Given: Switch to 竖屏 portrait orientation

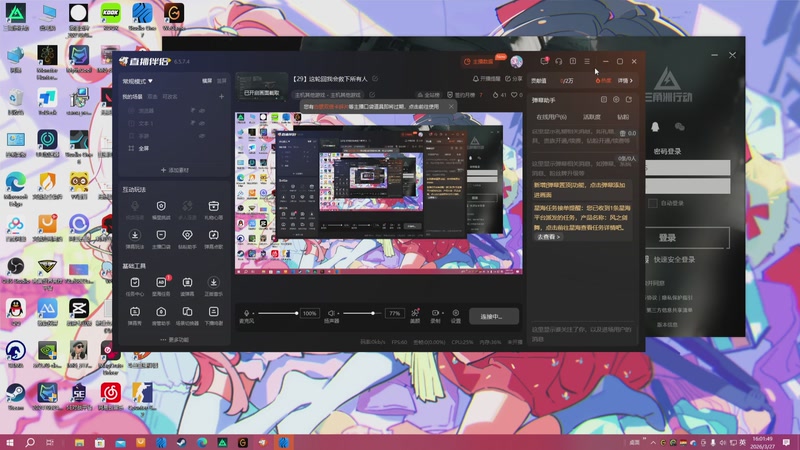Looking at the screenshot, I should (221, 81).
